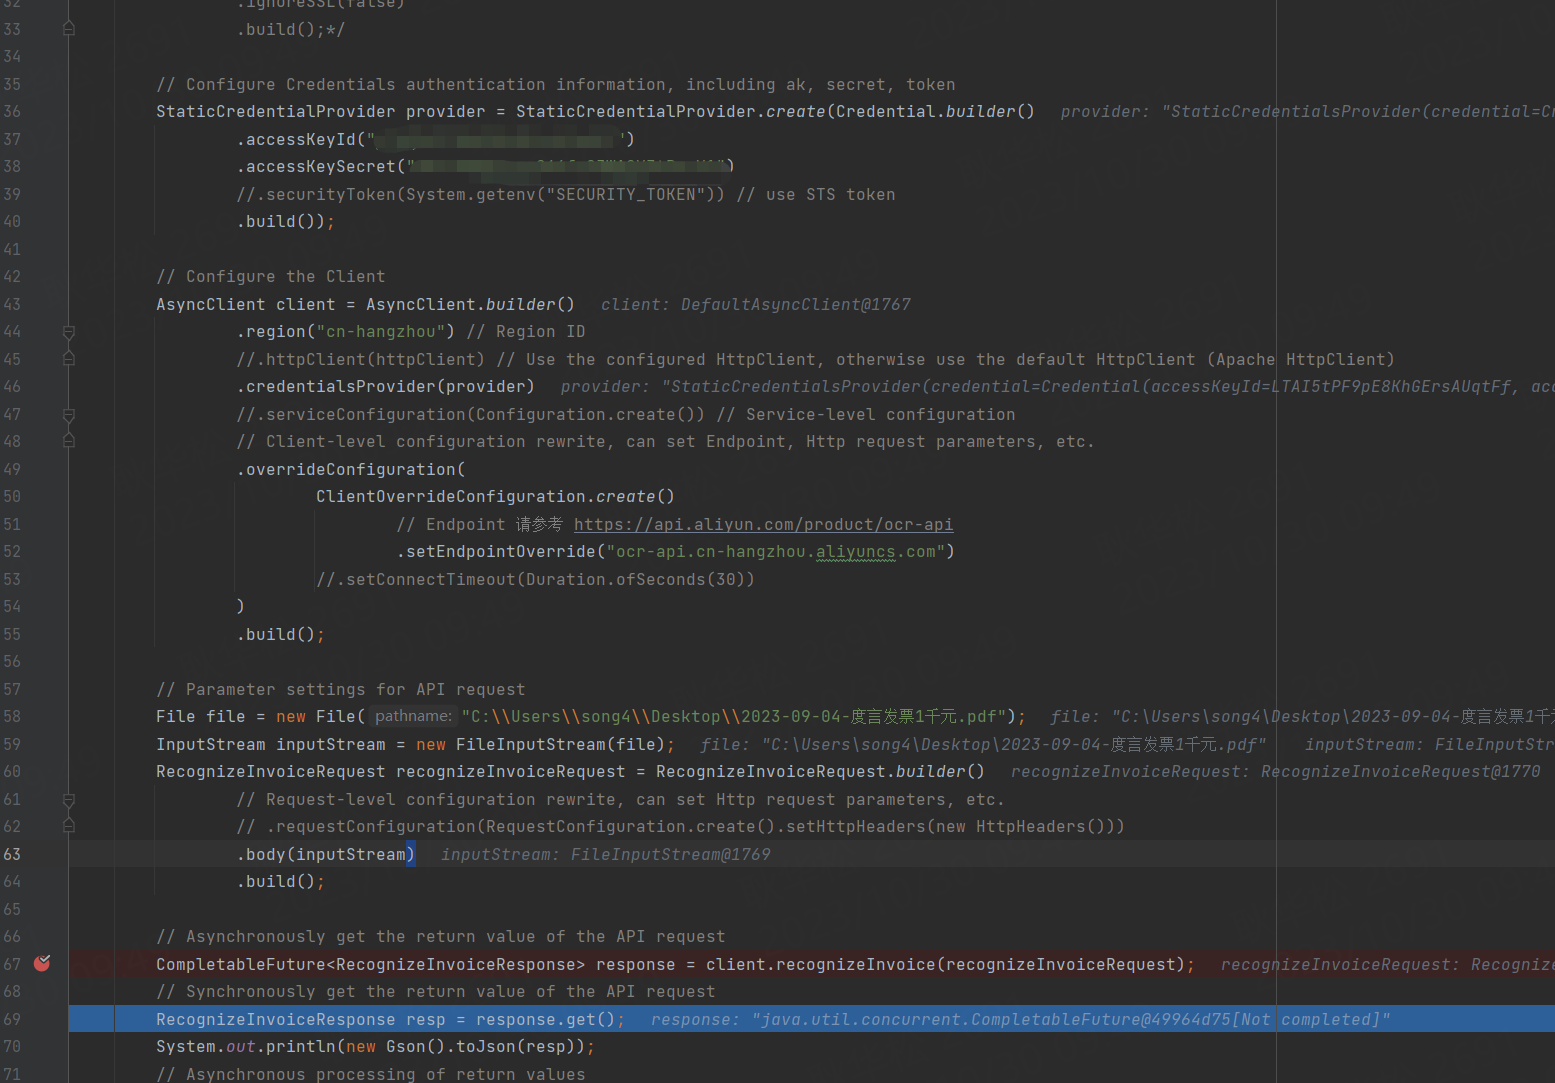Click the 'pathname:' parameter hint

click(x=413, y=716)
